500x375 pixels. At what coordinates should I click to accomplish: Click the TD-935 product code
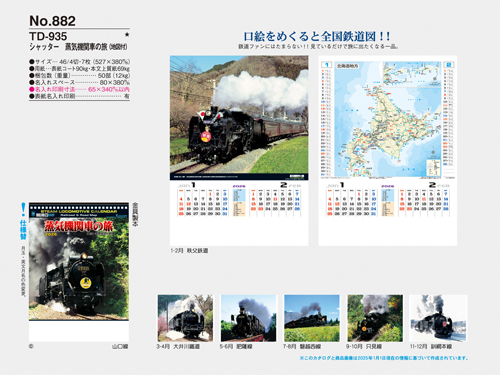(x=48, y=36)
